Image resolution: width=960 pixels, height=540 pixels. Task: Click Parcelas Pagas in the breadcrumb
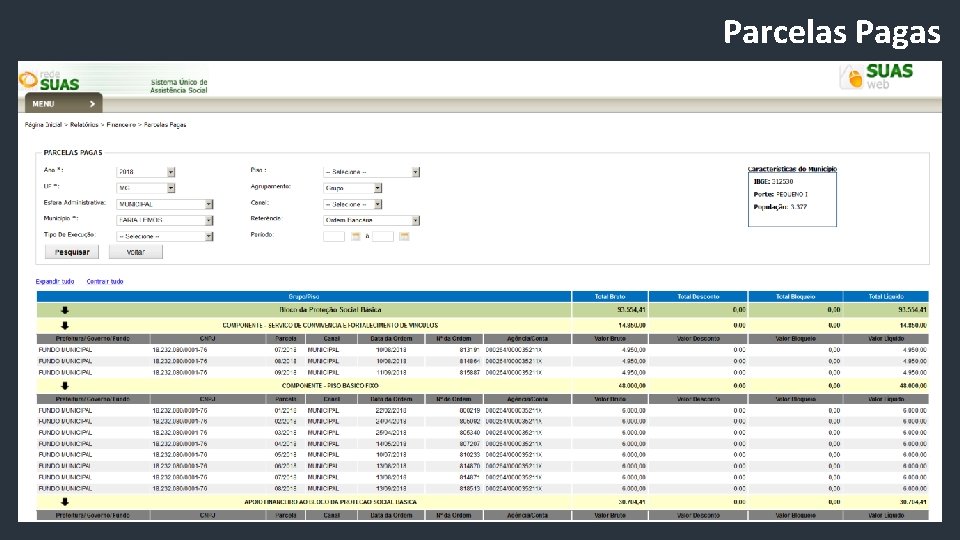pyautogui.click(x=165, y=125)
